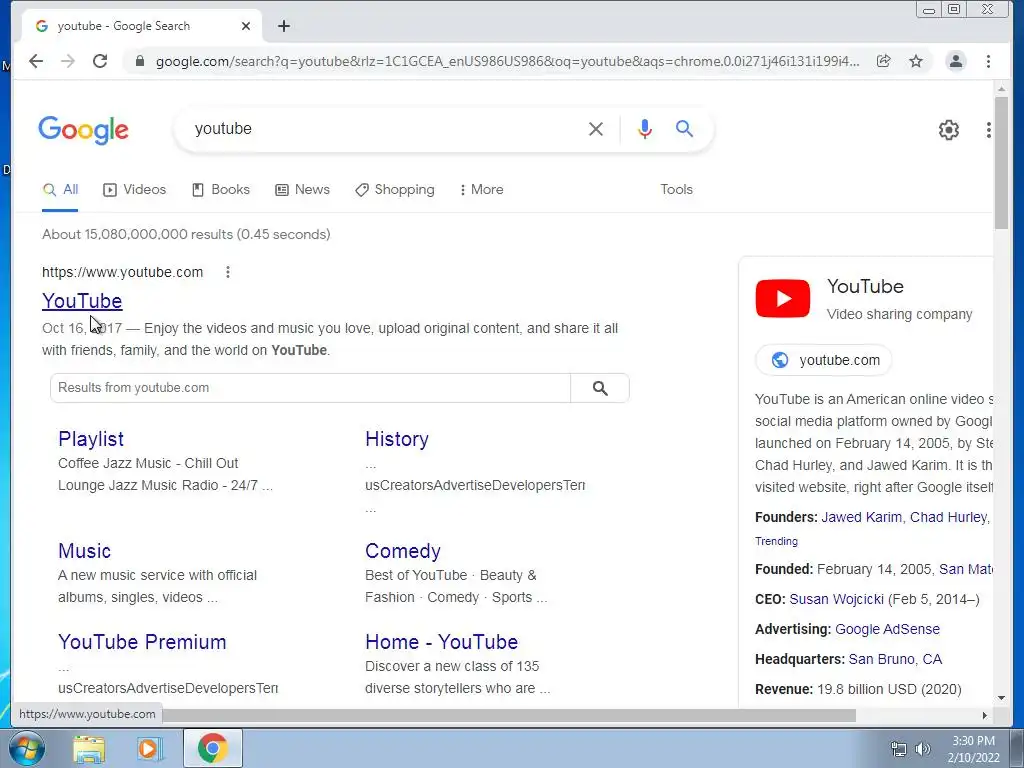Image resolution: width=1024 pixels, height=768 pixels.
Task: Open the 'Home - YouTube' sitelink
Action: coord(441,641)
